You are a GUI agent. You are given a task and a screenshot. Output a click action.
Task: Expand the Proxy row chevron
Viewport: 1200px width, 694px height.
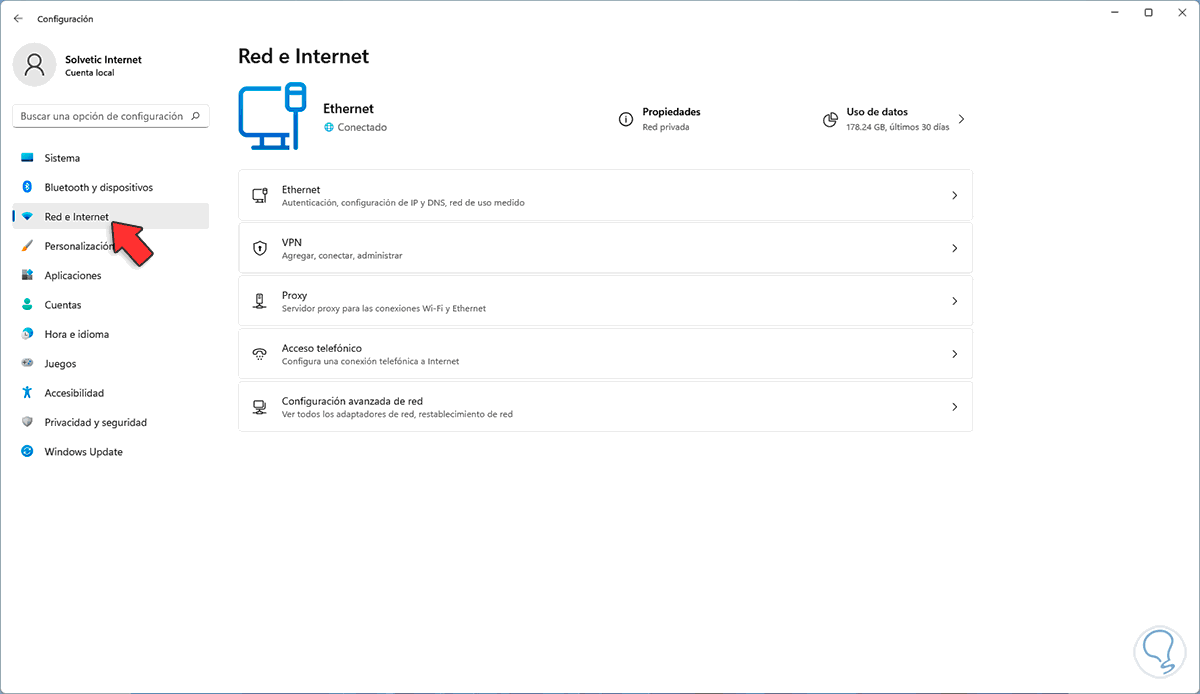click(954, 301)
